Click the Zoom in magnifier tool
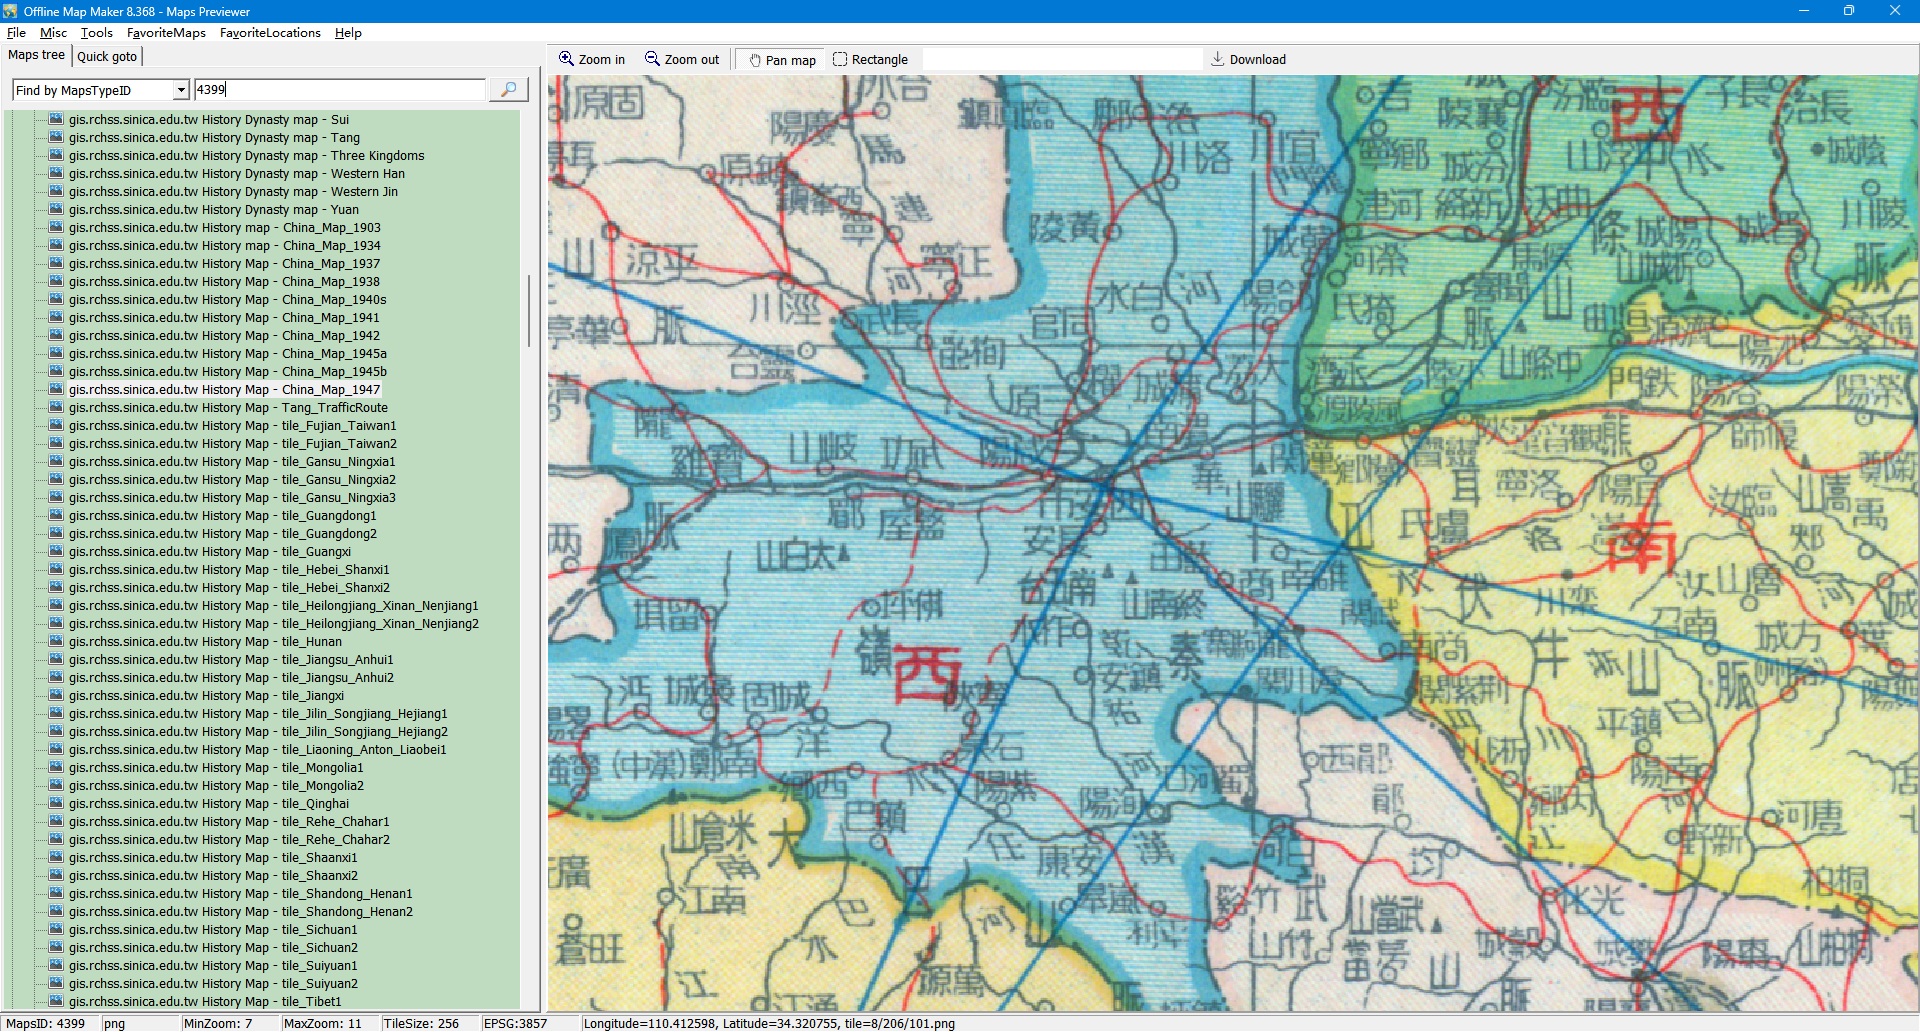Screen dimensions: 1920x1032 [592, 60]
